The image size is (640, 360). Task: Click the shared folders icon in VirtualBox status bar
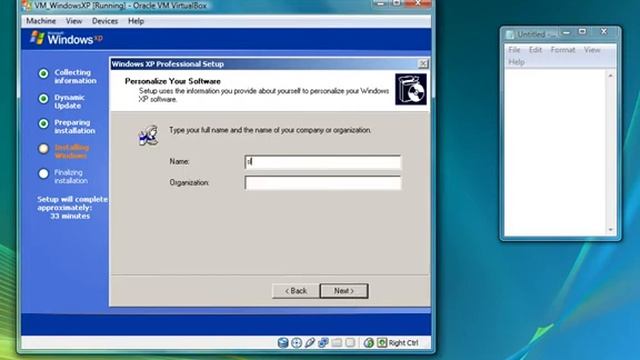tap(337, 343)
